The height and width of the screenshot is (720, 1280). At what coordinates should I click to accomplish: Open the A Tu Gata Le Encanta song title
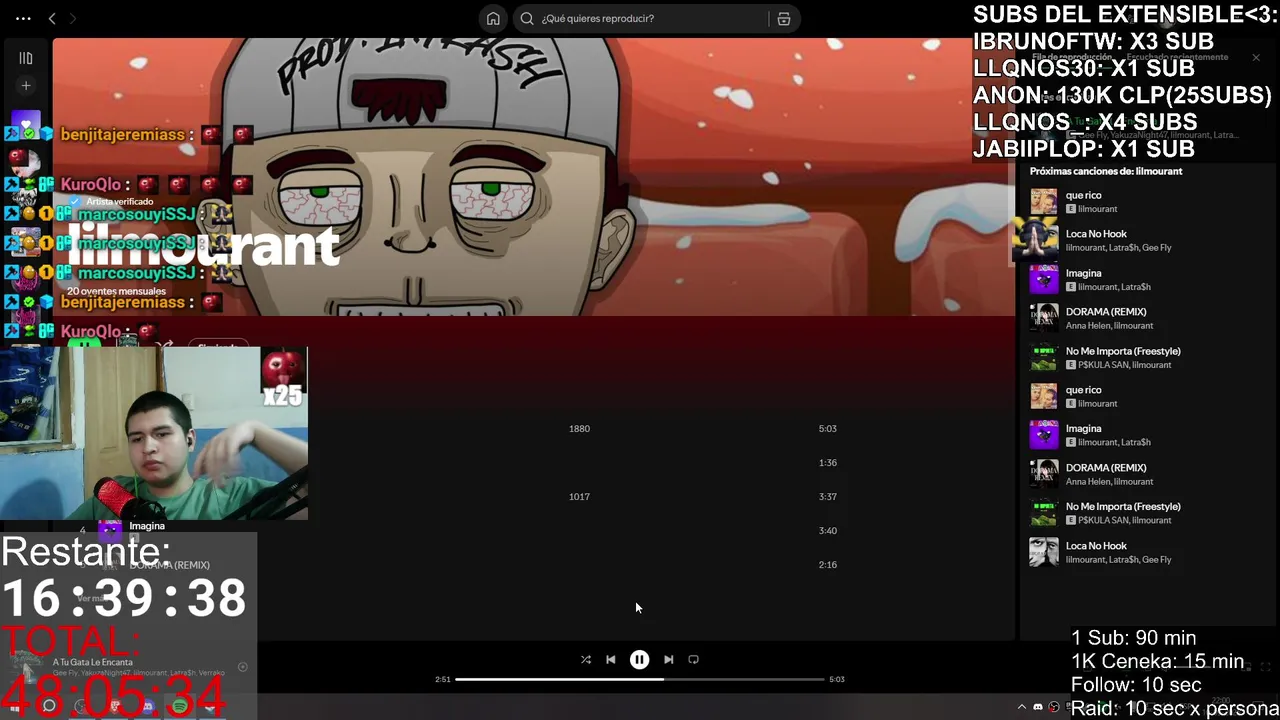(93, 662)
